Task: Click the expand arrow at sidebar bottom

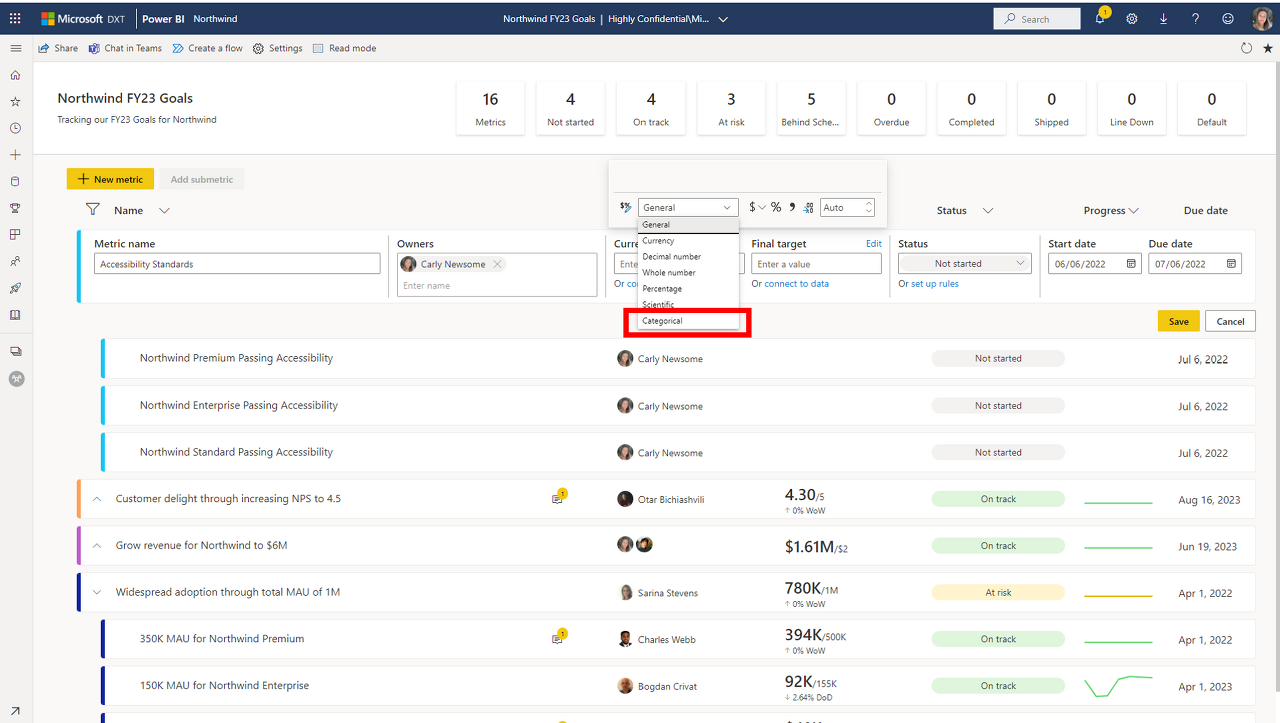Action: point(15,711)
